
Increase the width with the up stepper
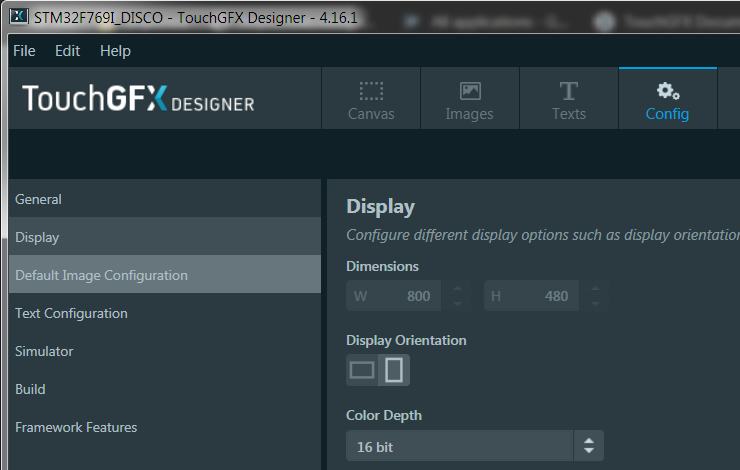[x=457, y=288]
